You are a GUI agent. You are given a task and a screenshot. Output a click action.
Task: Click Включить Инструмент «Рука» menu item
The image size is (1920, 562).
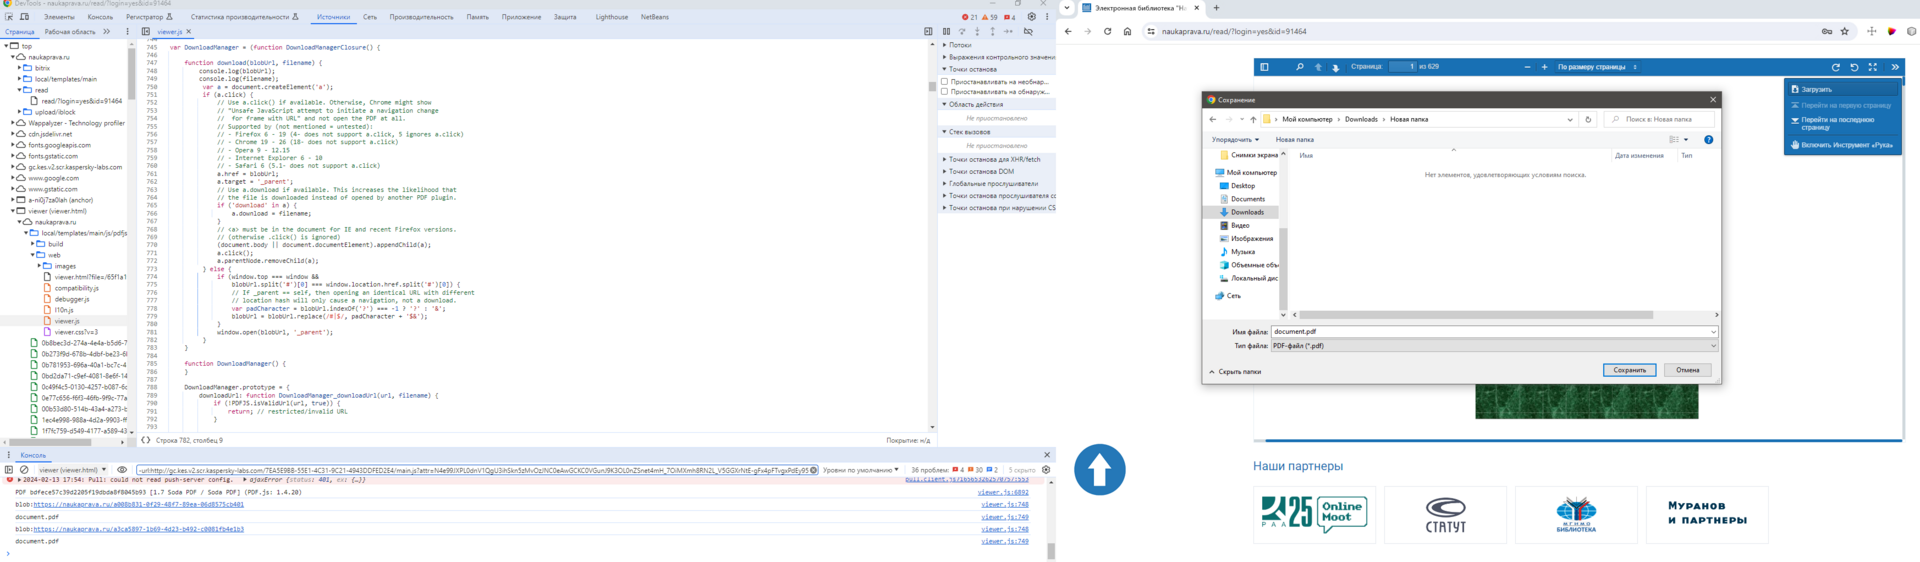point(1843,145)
